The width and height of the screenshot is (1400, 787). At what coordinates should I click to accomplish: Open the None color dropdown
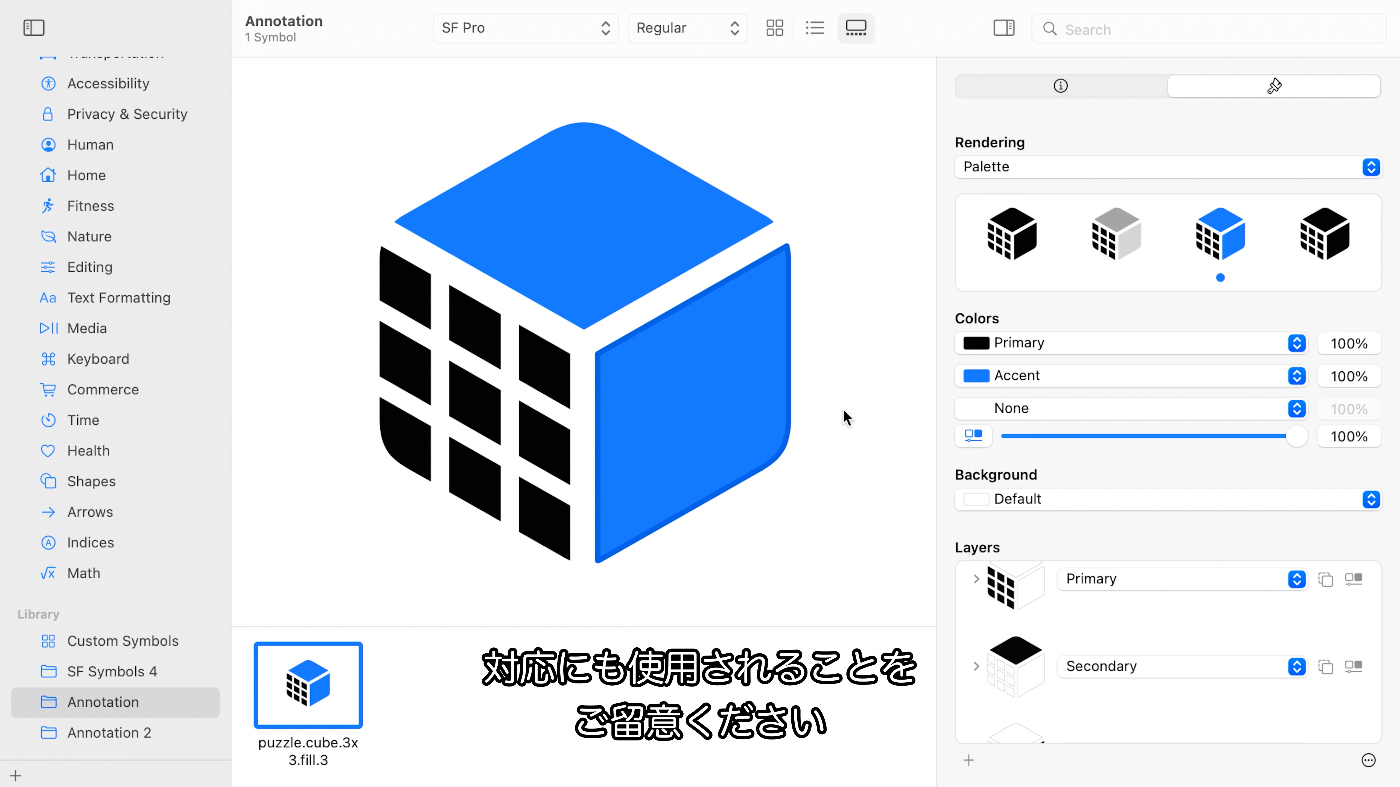tap(1132, 409)
